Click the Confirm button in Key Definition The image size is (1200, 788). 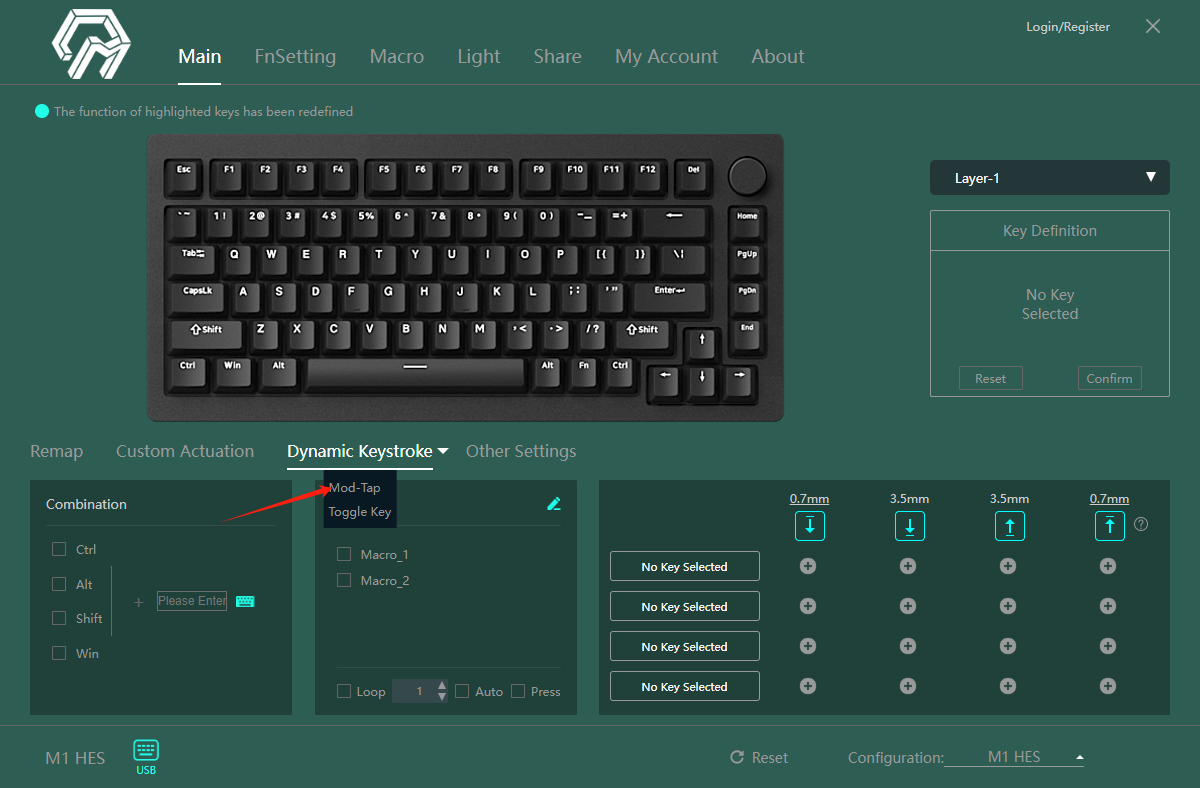point(1109,378)
